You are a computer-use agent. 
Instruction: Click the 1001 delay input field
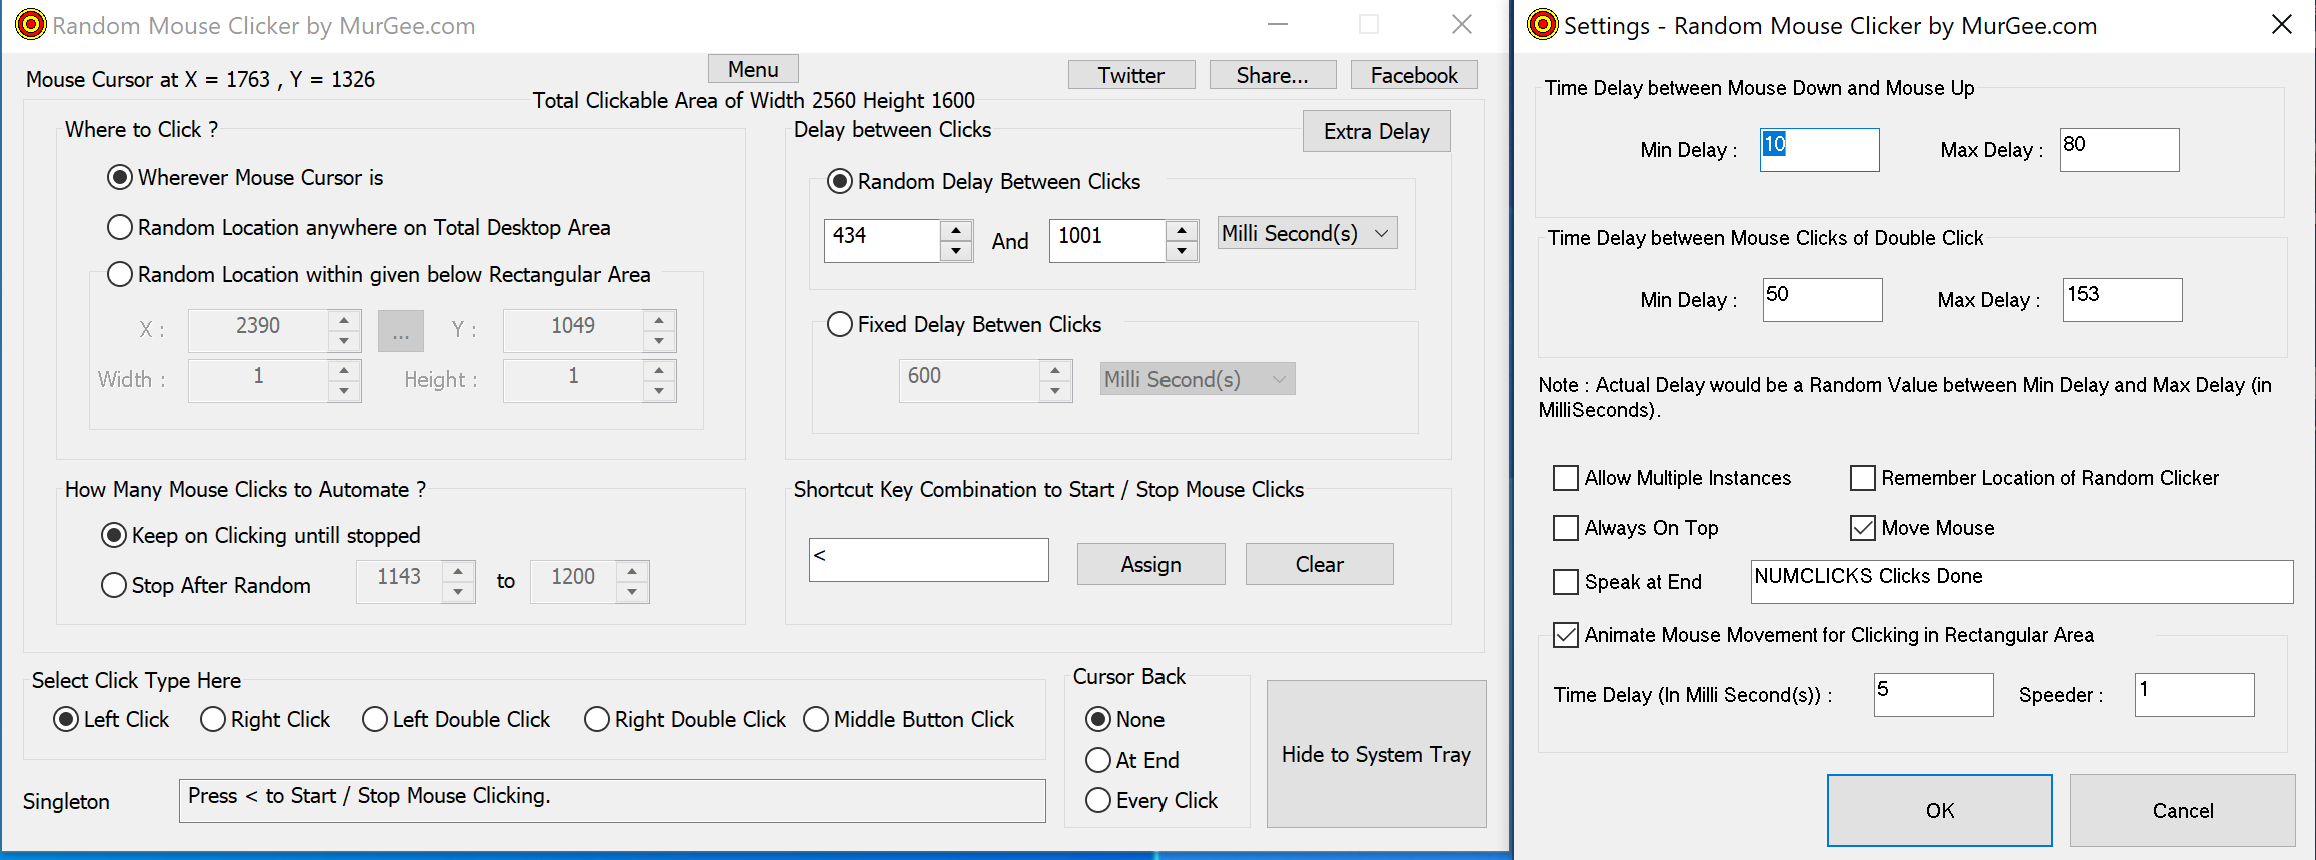[1107, 240]
